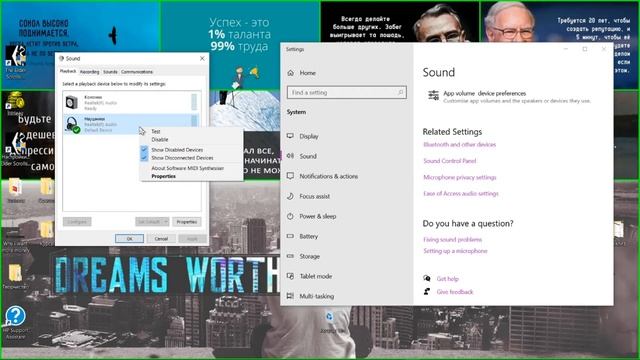
Task: Open App volume device preferences
Action: click(509, 96)
